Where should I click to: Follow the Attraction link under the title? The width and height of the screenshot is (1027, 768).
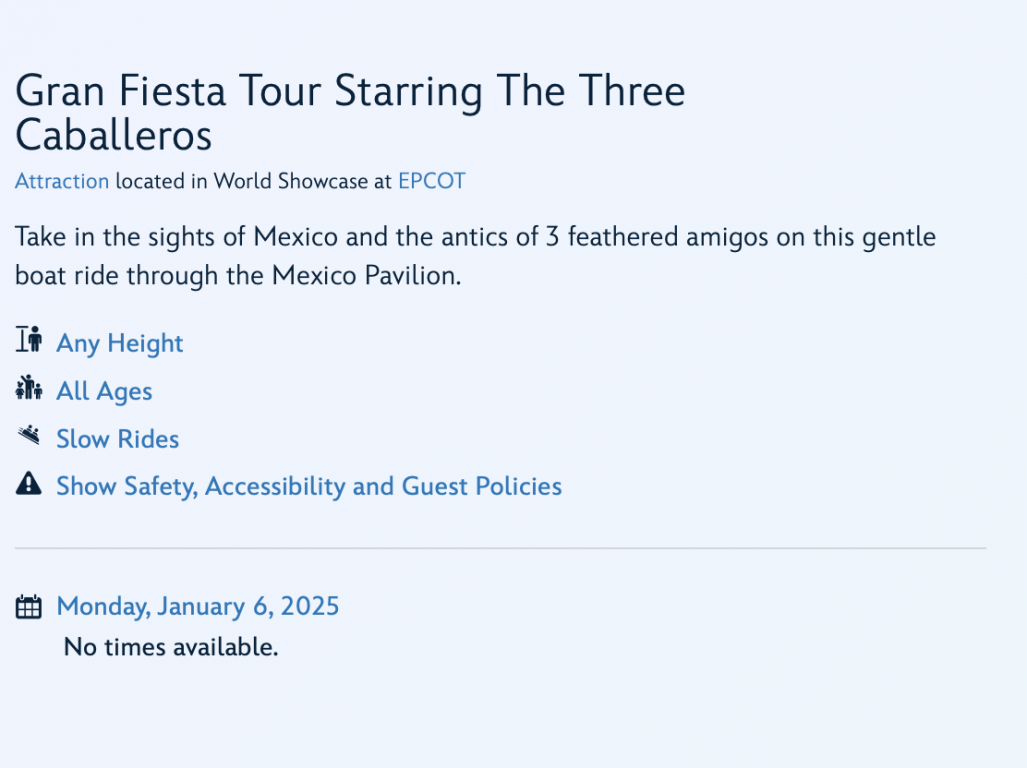point(62,181)
